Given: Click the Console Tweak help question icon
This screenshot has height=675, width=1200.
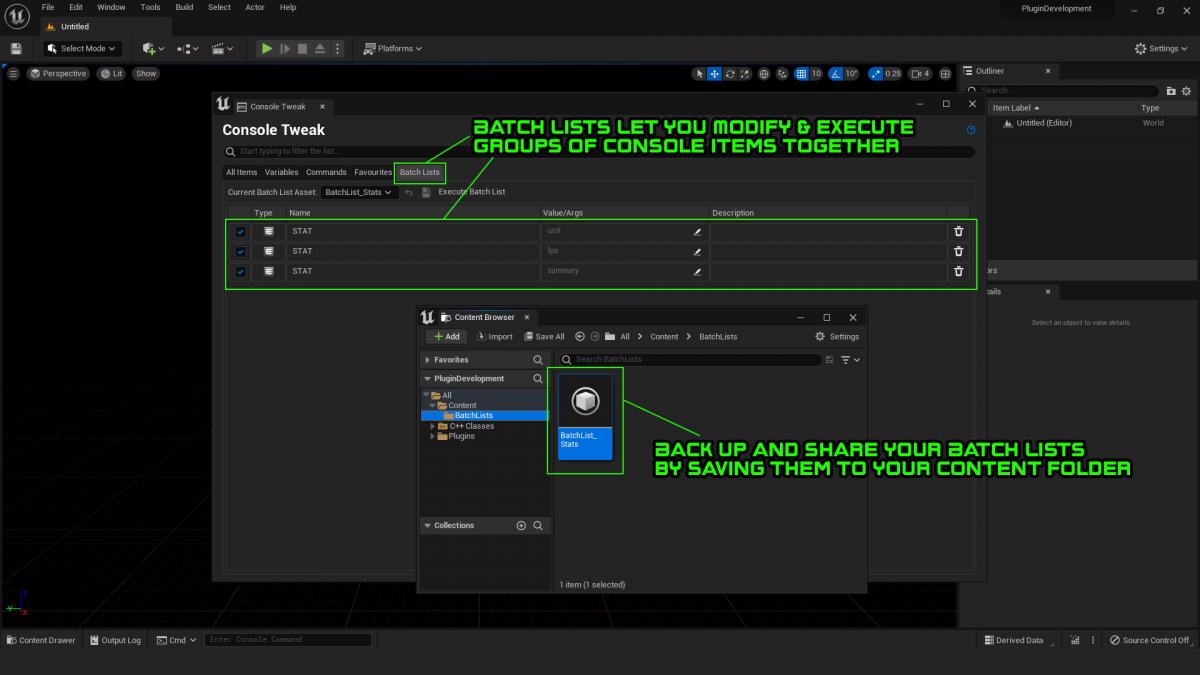Looking at the screenshot, I should pyautogui.click(x=970, y=130).
